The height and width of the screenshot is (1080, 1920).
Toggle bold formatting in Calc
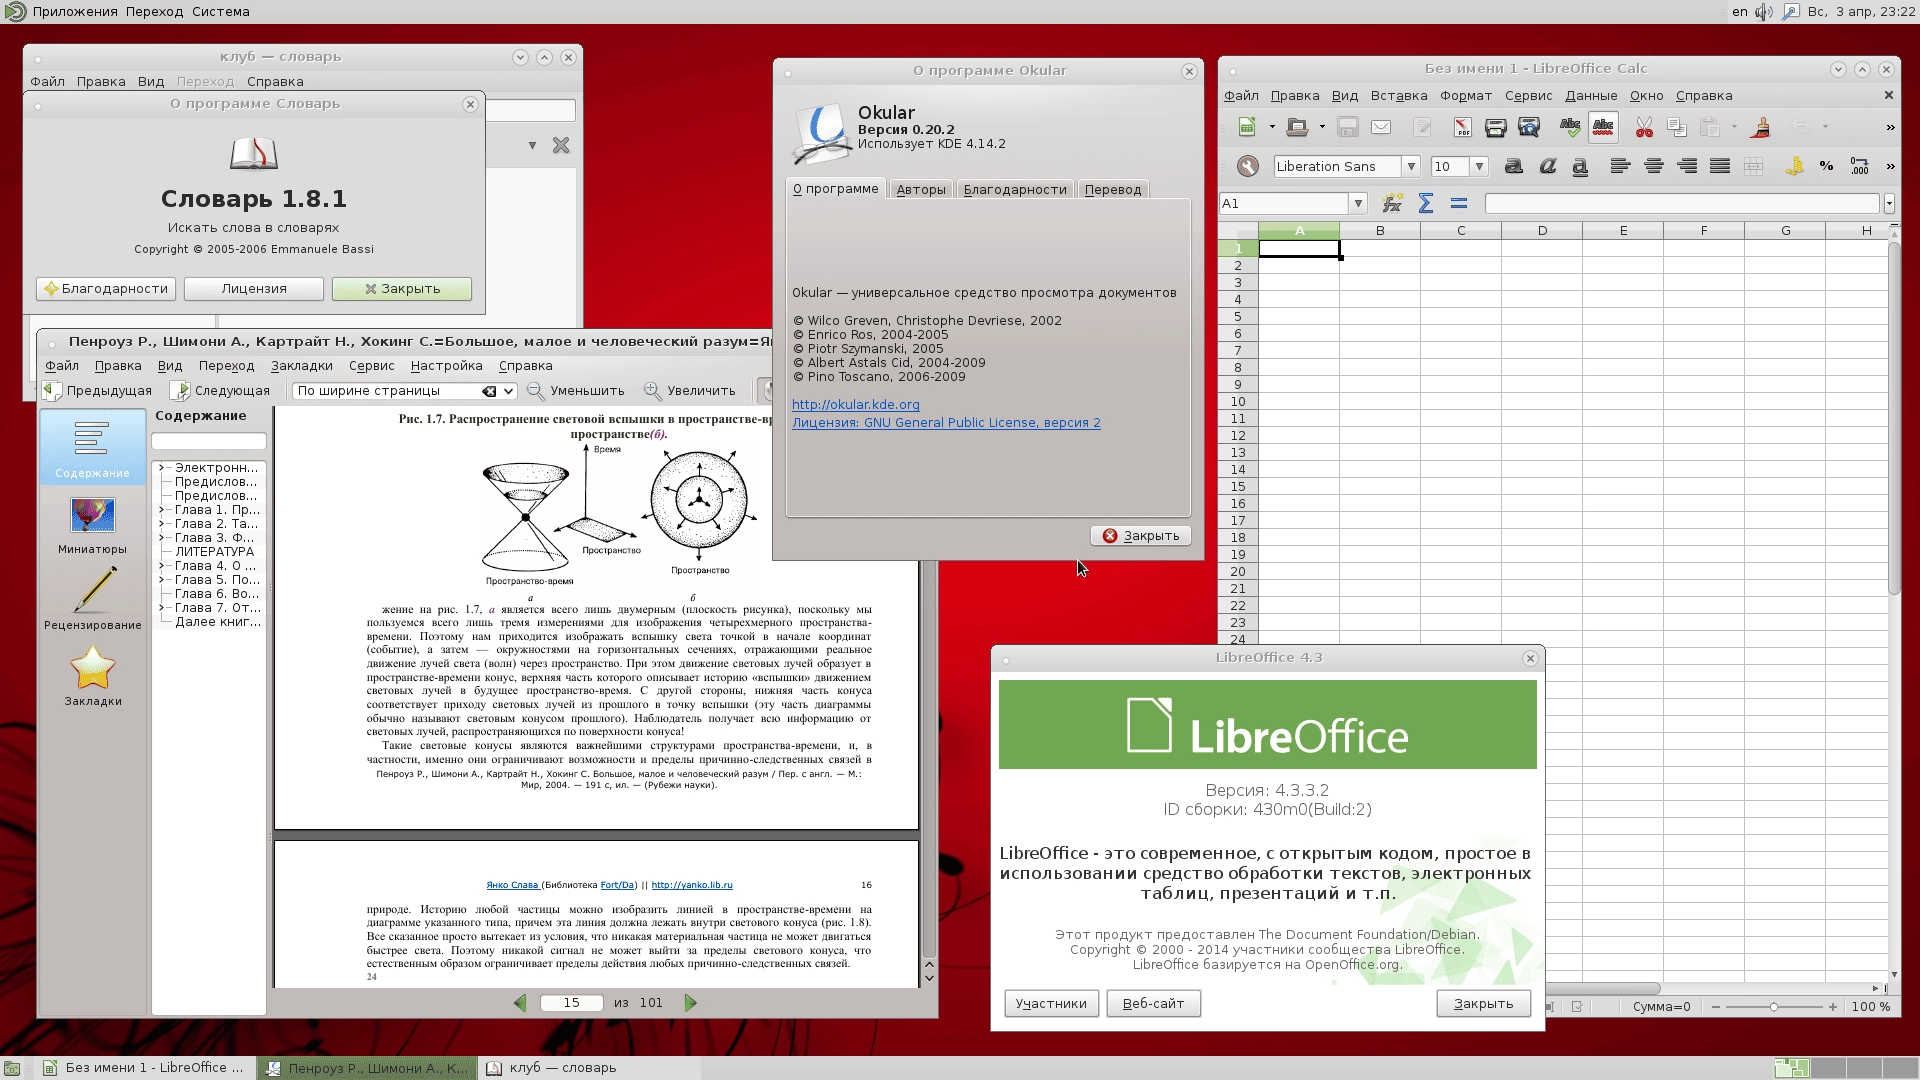coord(1514,166)
